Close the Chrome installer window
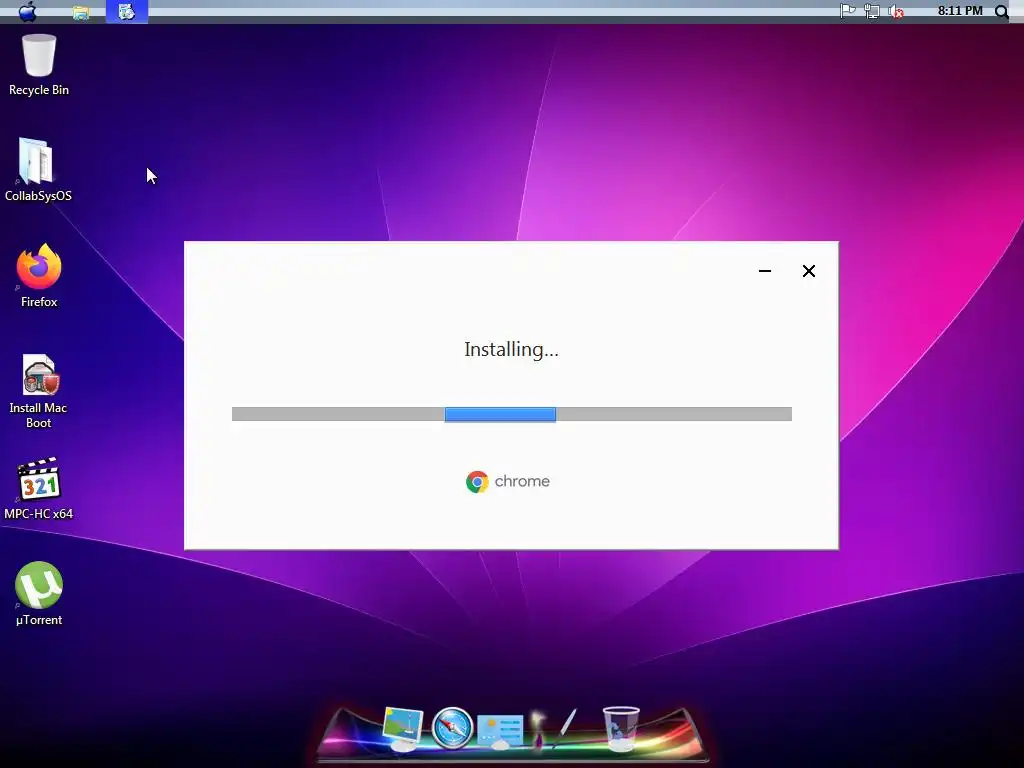1024x768 pixels. [x=808, y=271]
